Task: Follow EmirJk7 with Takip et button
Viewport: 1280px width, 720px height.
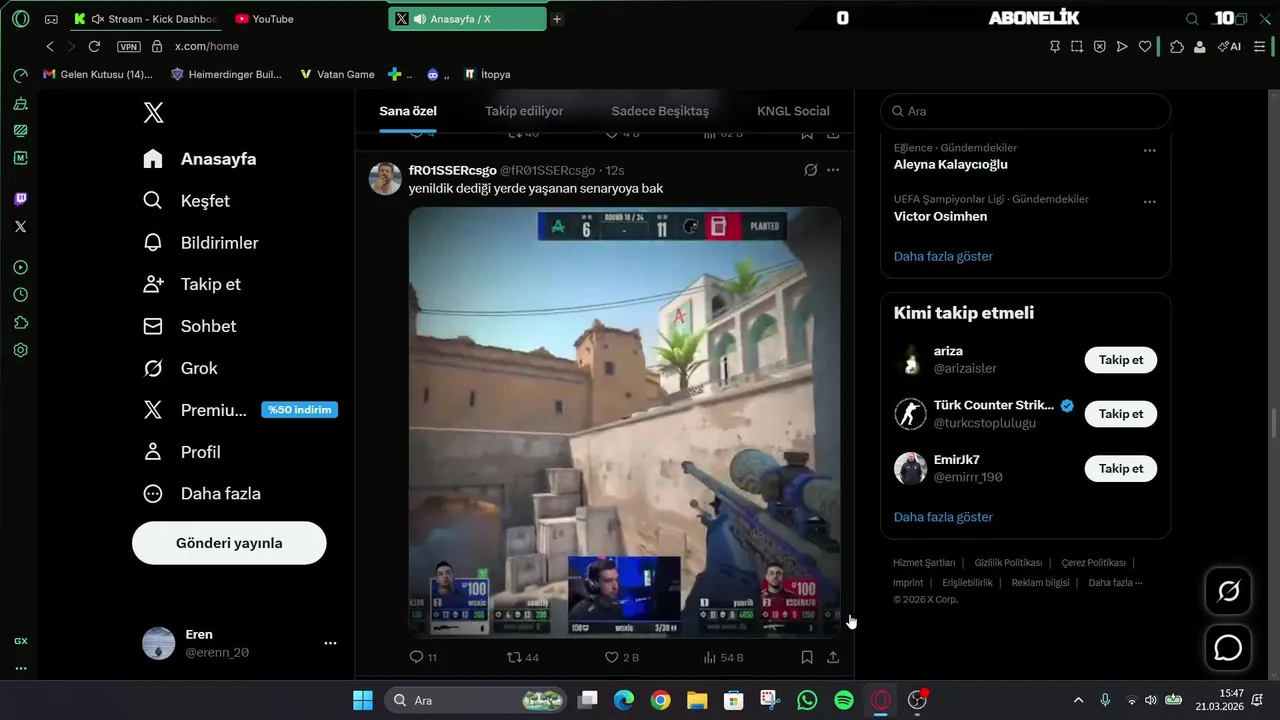Action: (1121, 468)
